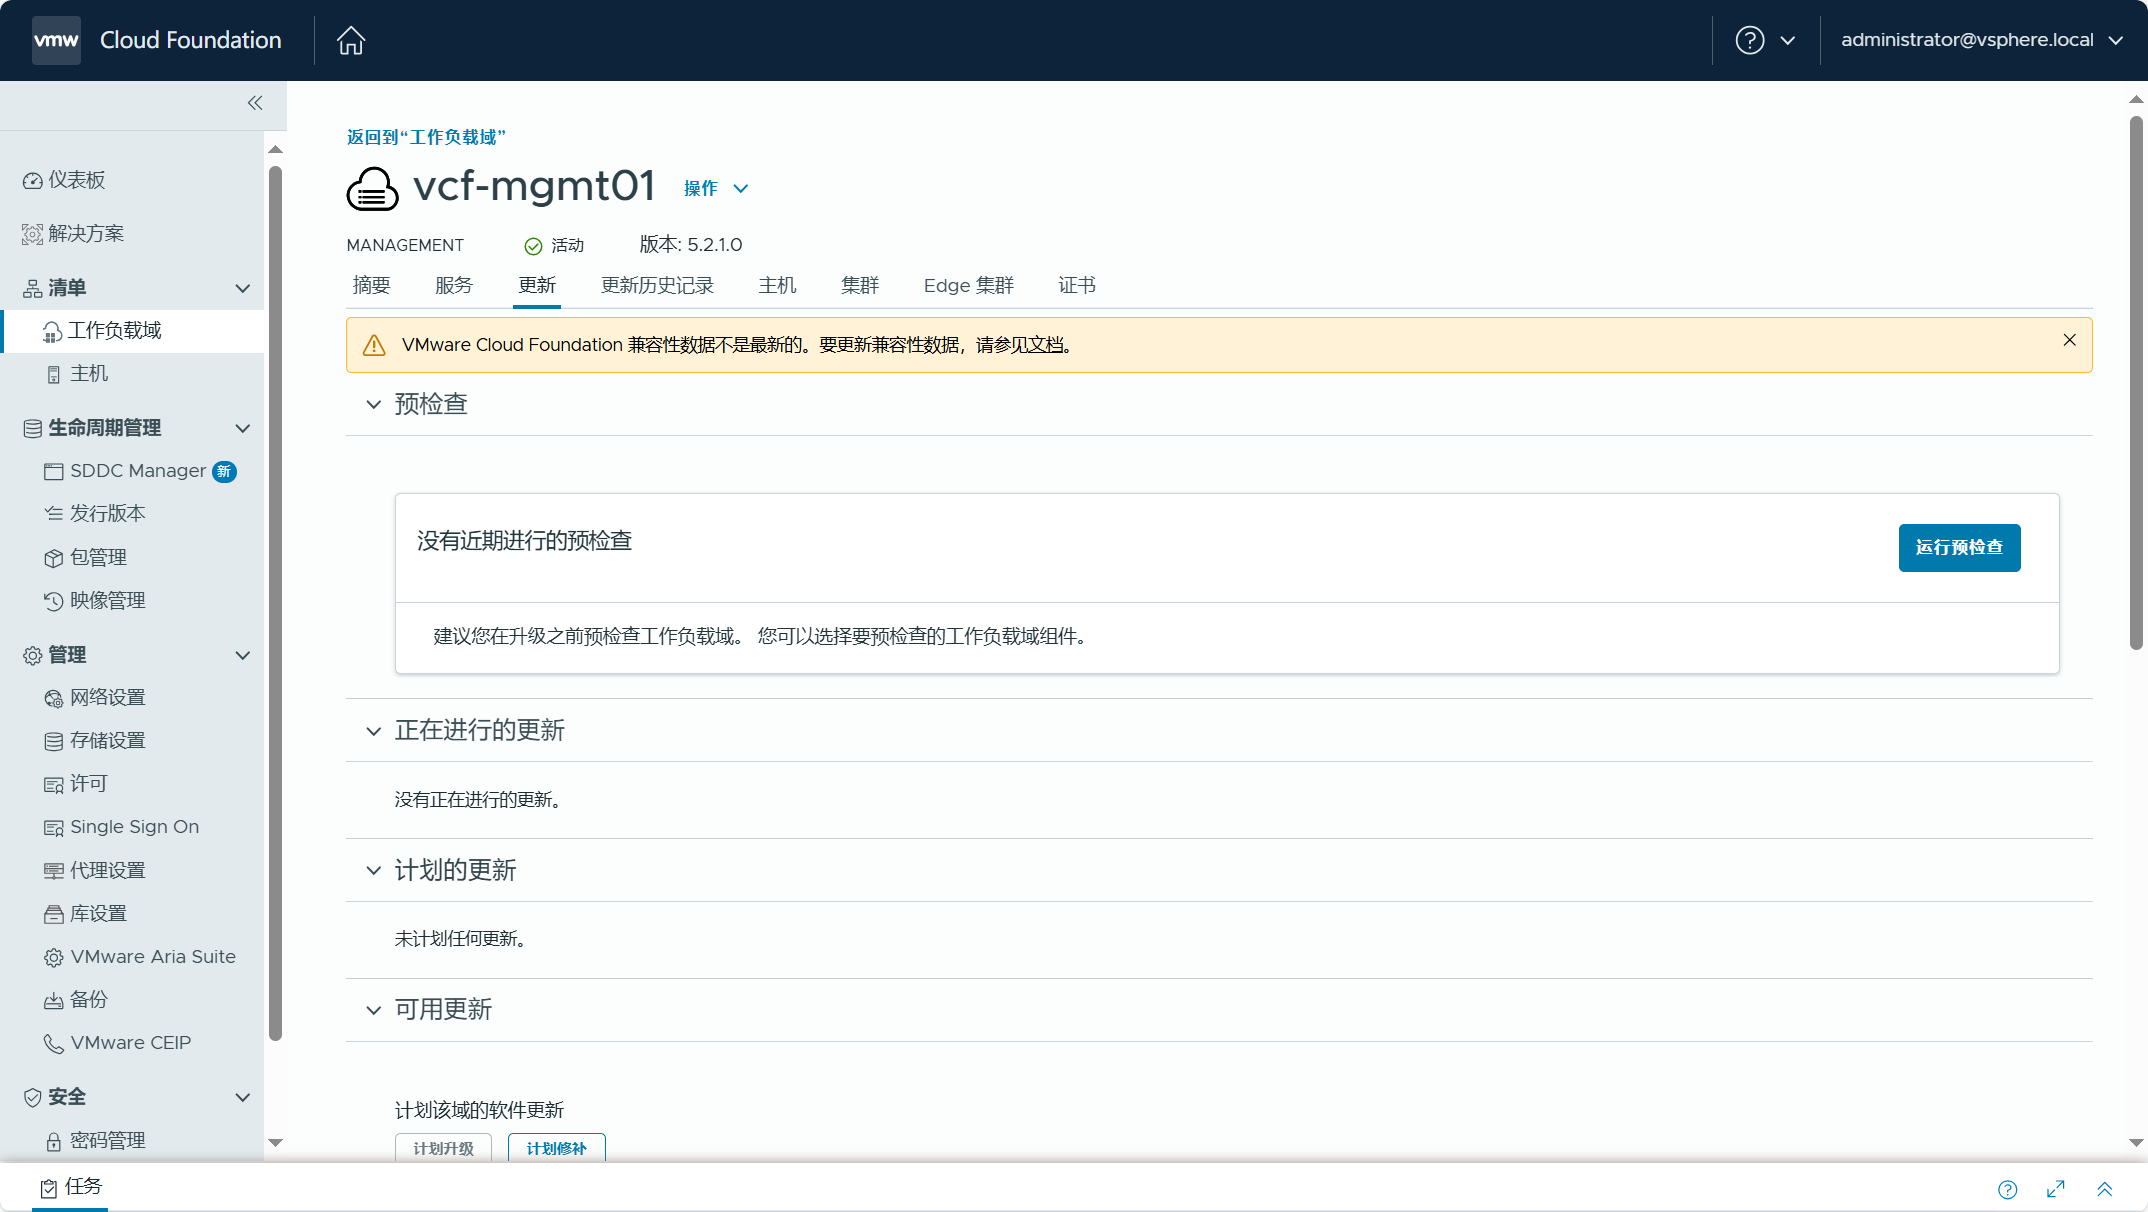Image resolution: width=2148 pixels, height=1212 pixels.
Task: Open 网络设置 in sidebar
Action: pos(95,697)
